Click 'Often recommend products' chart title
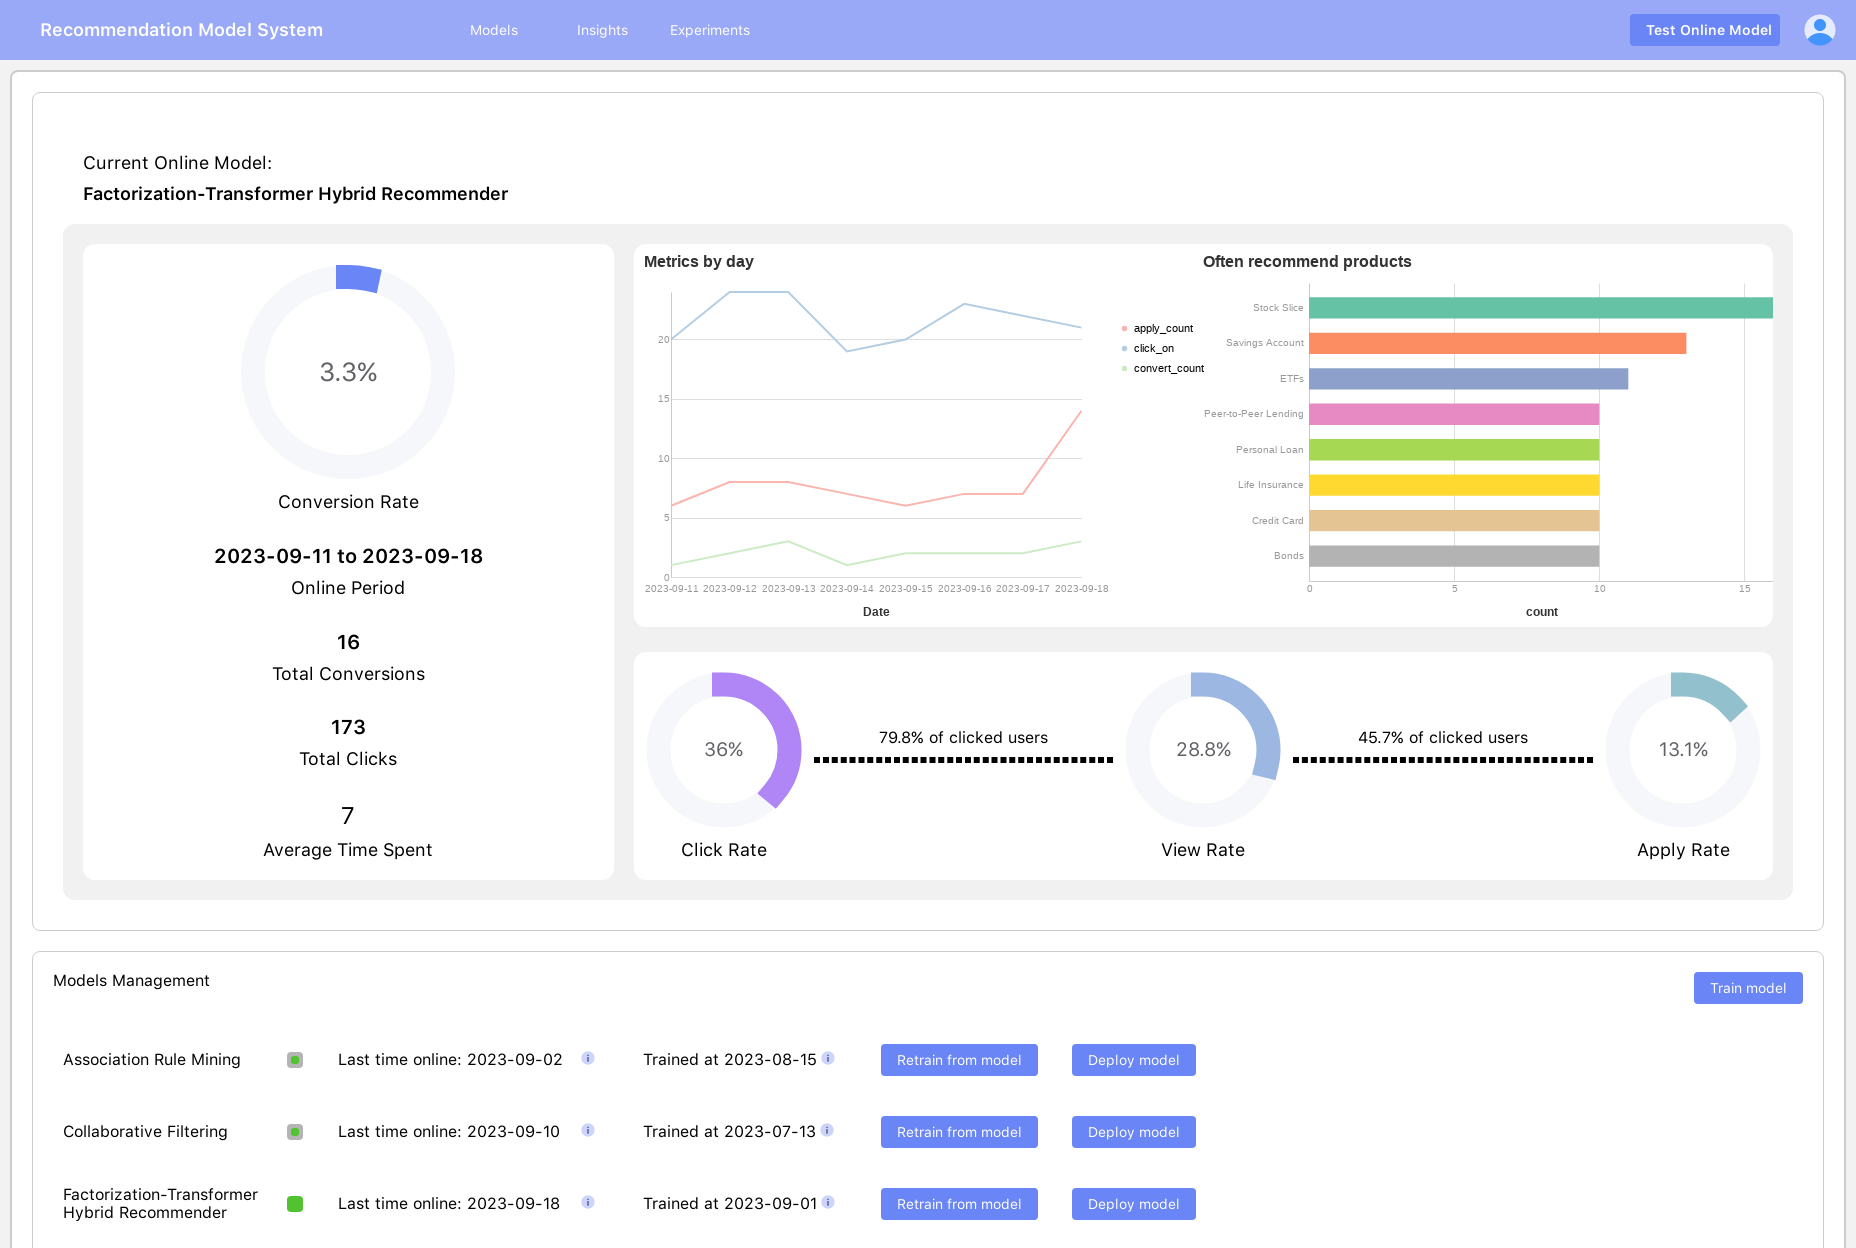This screenshot has width=1856, height=1248. click(1307, 261)
